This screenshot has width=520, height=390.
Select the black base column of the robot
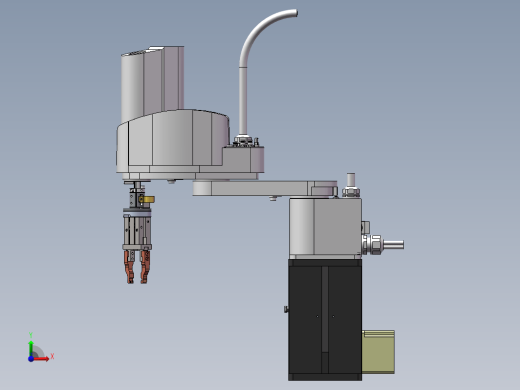[325, 320]
